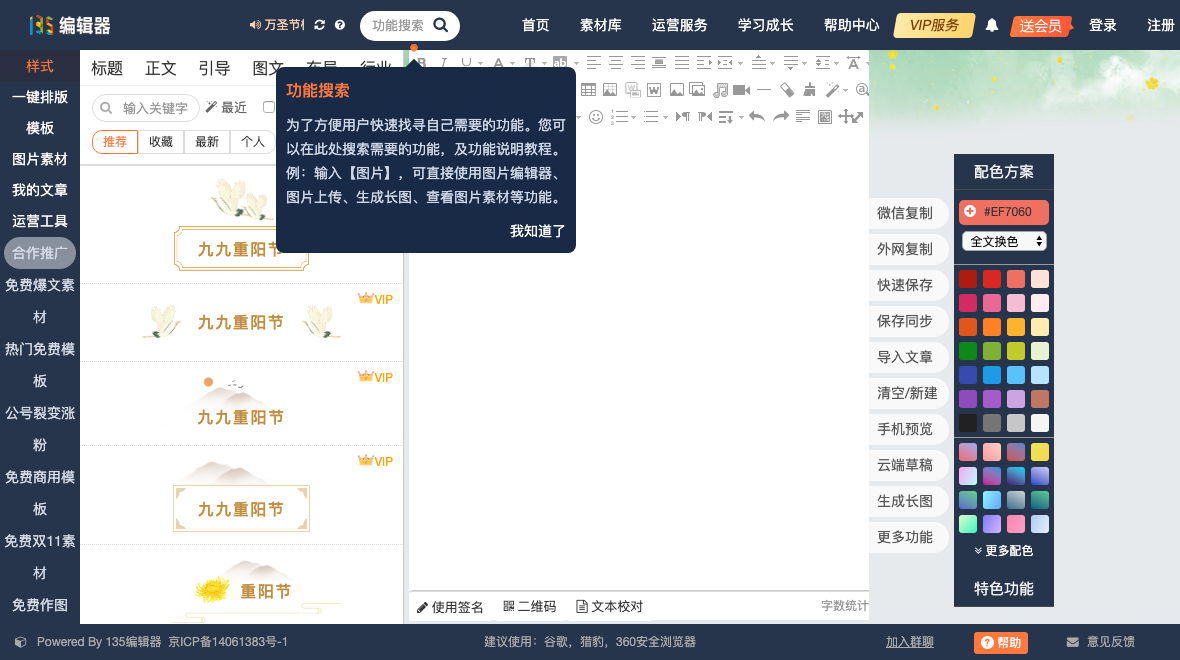The image size is (1180, 660).
Task: Open 手机预览 preview
Action: 905,429
